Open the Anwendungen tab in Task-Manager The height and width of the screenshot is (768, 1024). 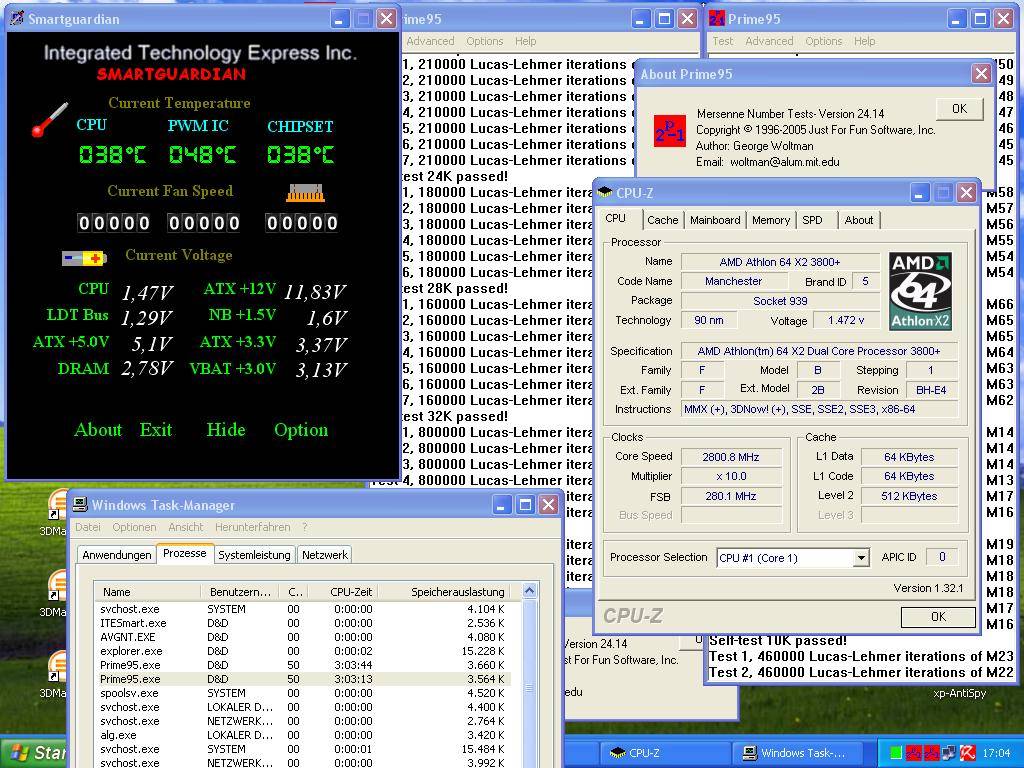coord(117,554)
